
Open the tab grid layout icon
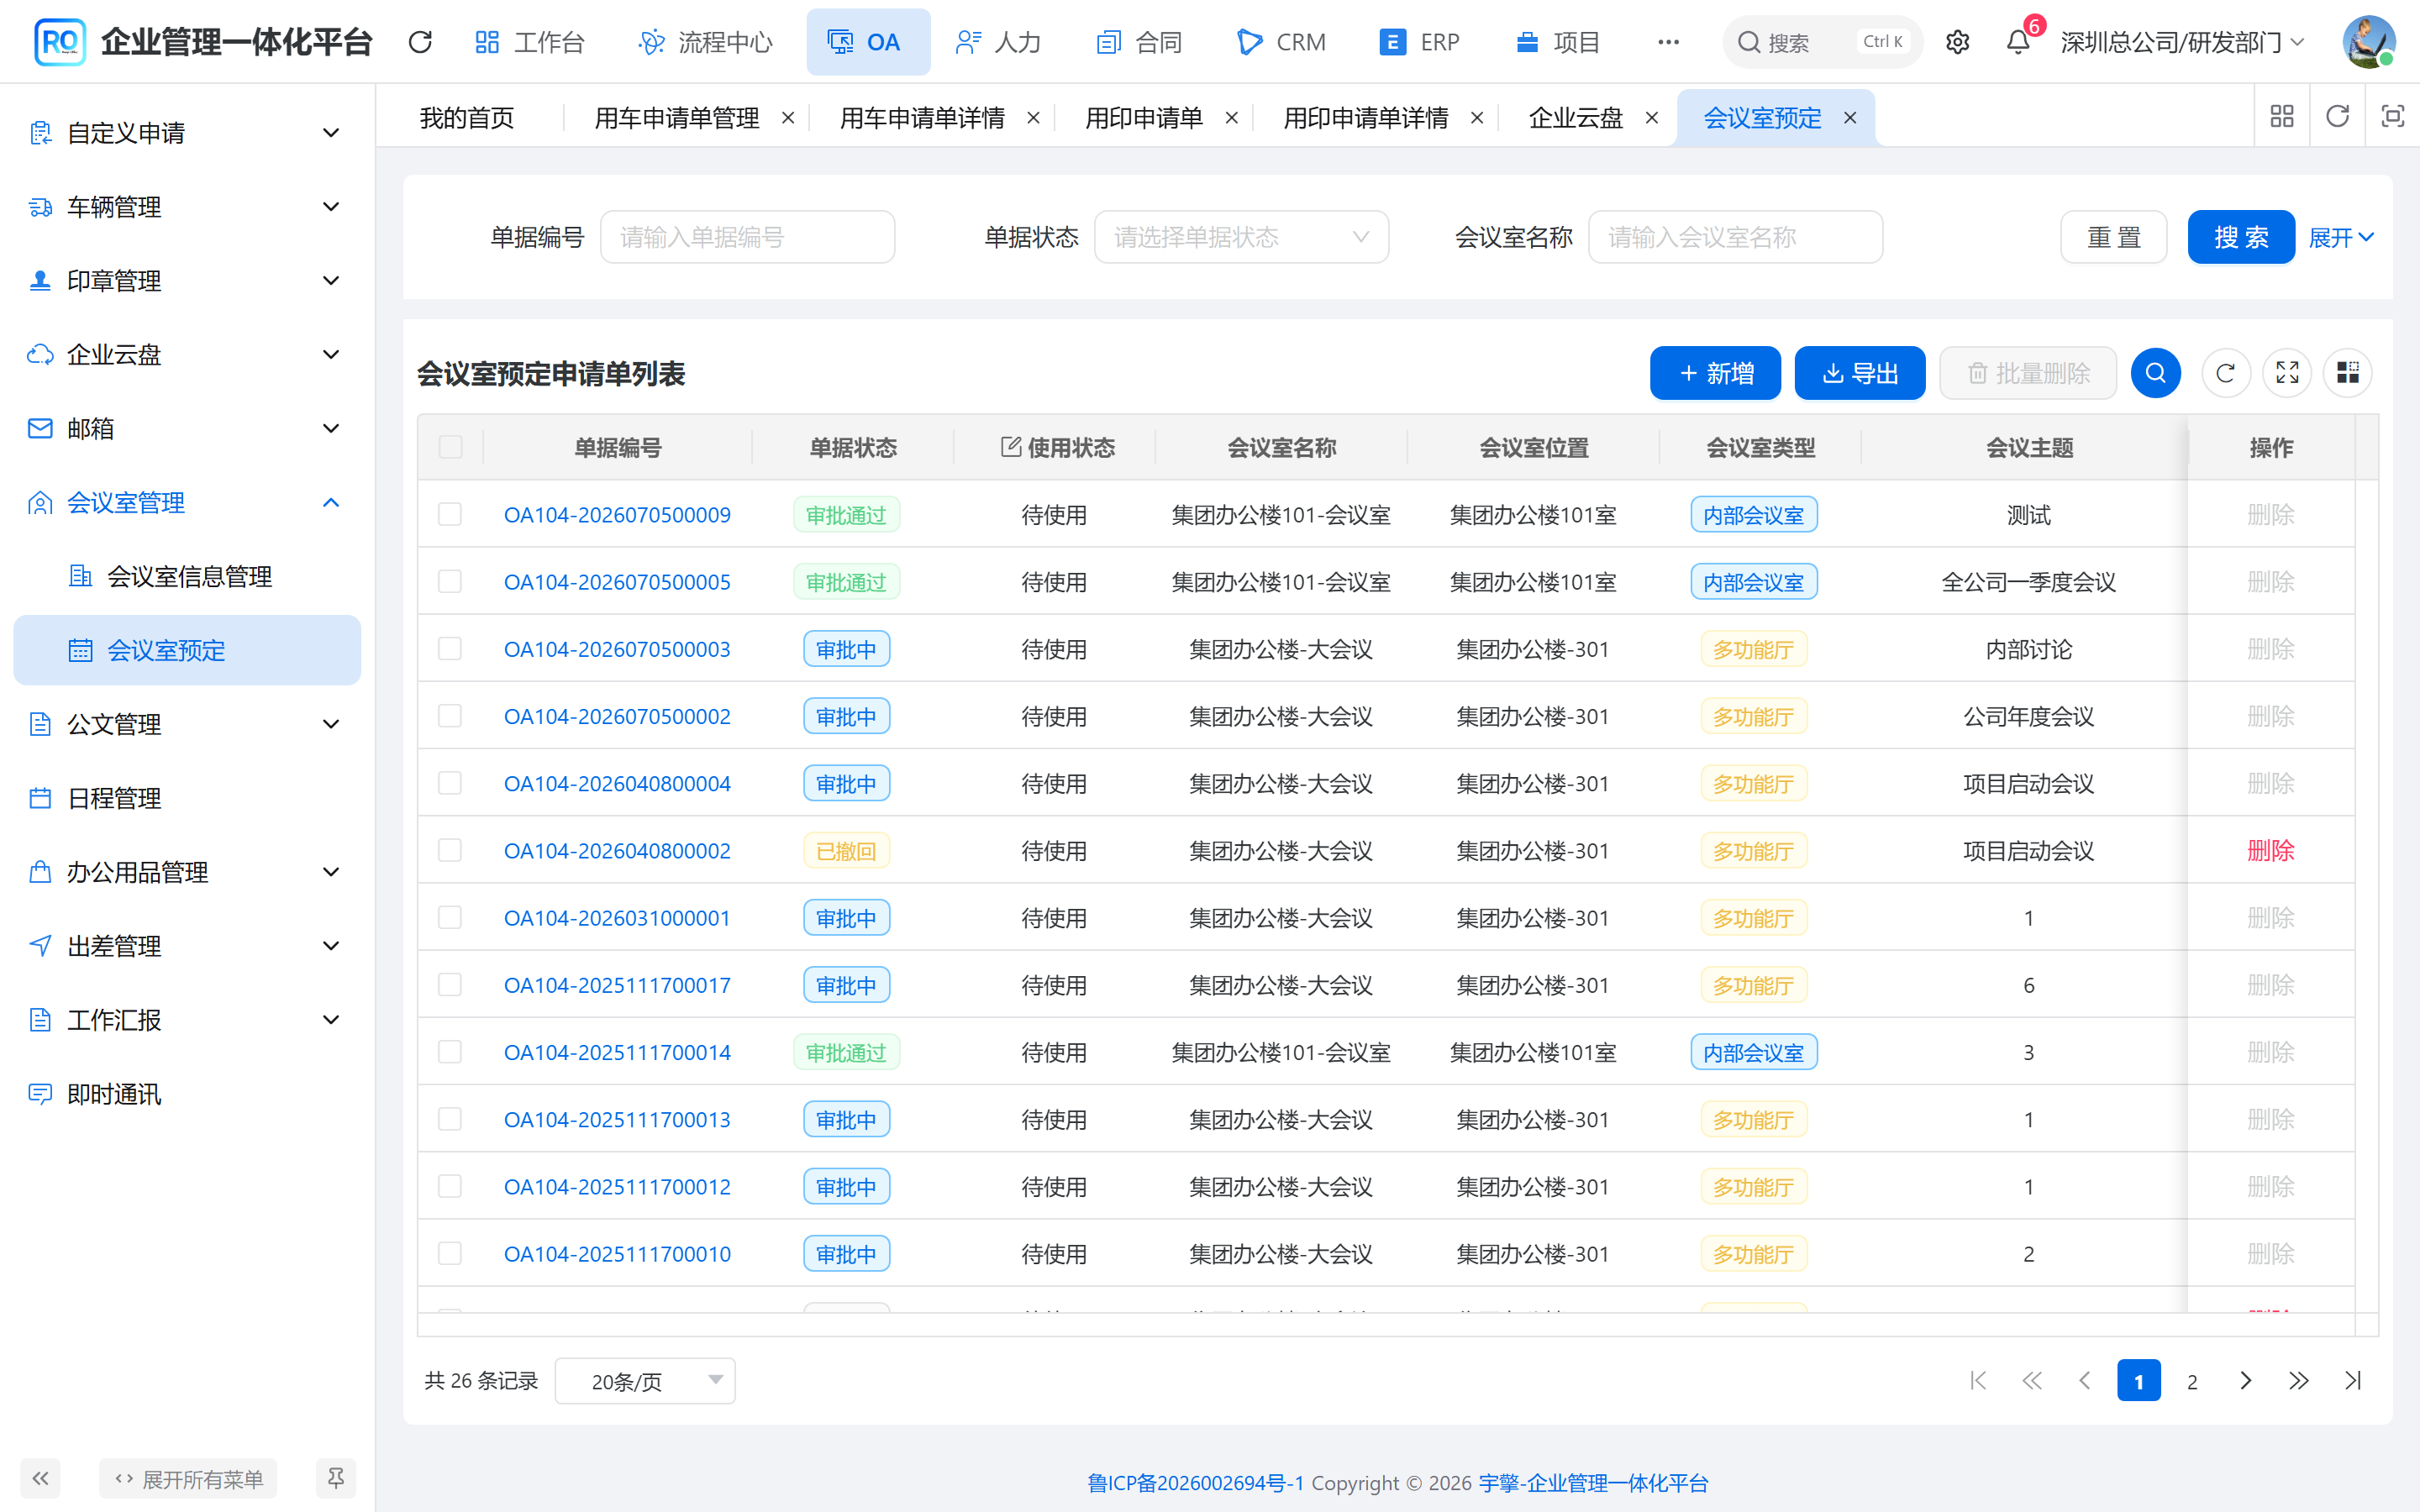click(2282, 117)
